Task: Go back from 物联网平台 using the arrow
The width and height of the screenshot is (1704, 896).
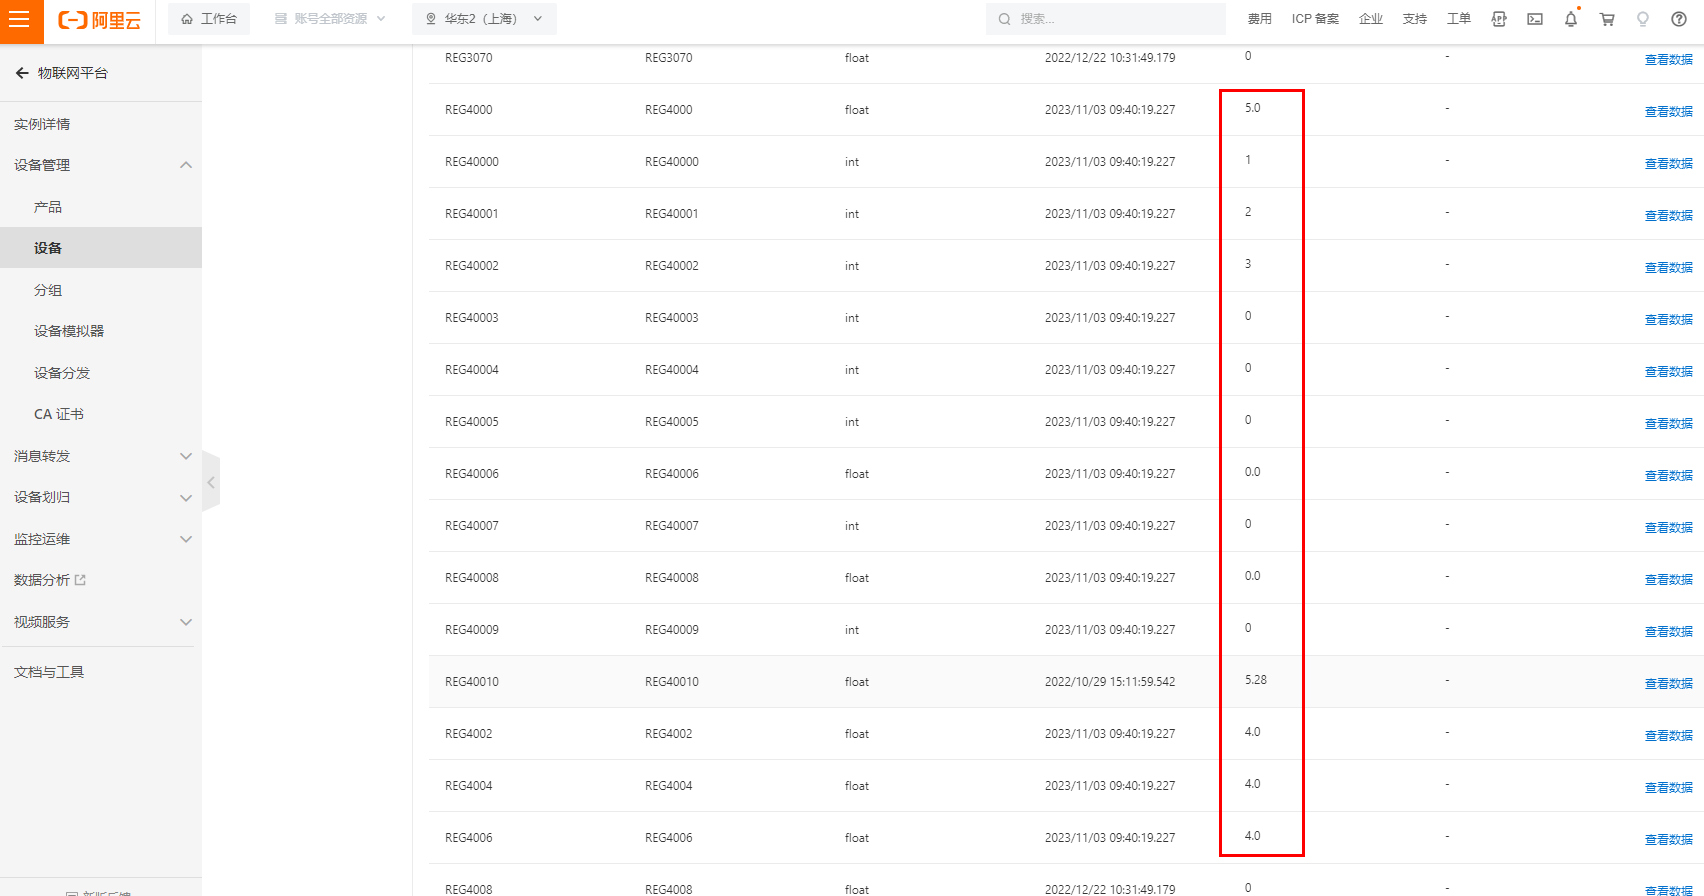Action: click(x=22, y=73)
